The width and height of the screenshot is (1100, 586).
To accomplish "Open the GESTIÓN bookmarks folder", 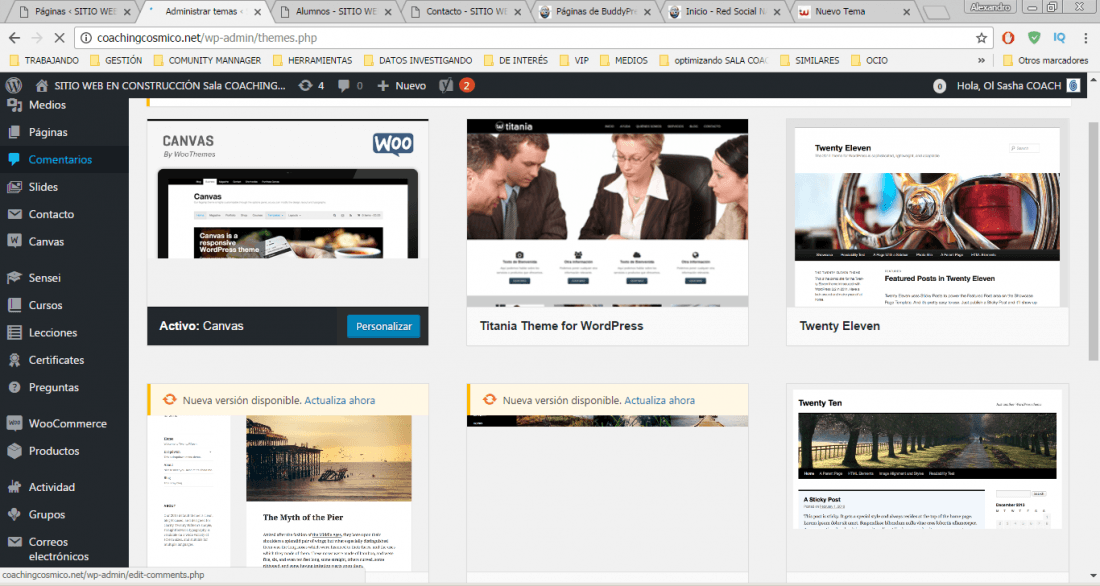I will [116, 60].
